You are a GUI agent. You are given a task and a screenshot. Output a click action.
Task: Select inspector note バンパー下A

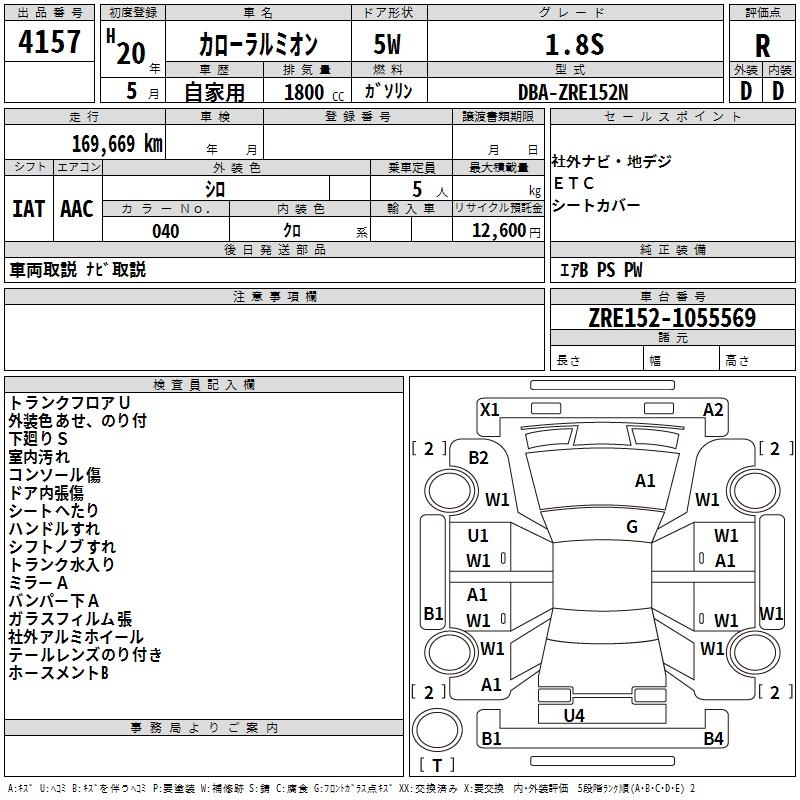54,601
